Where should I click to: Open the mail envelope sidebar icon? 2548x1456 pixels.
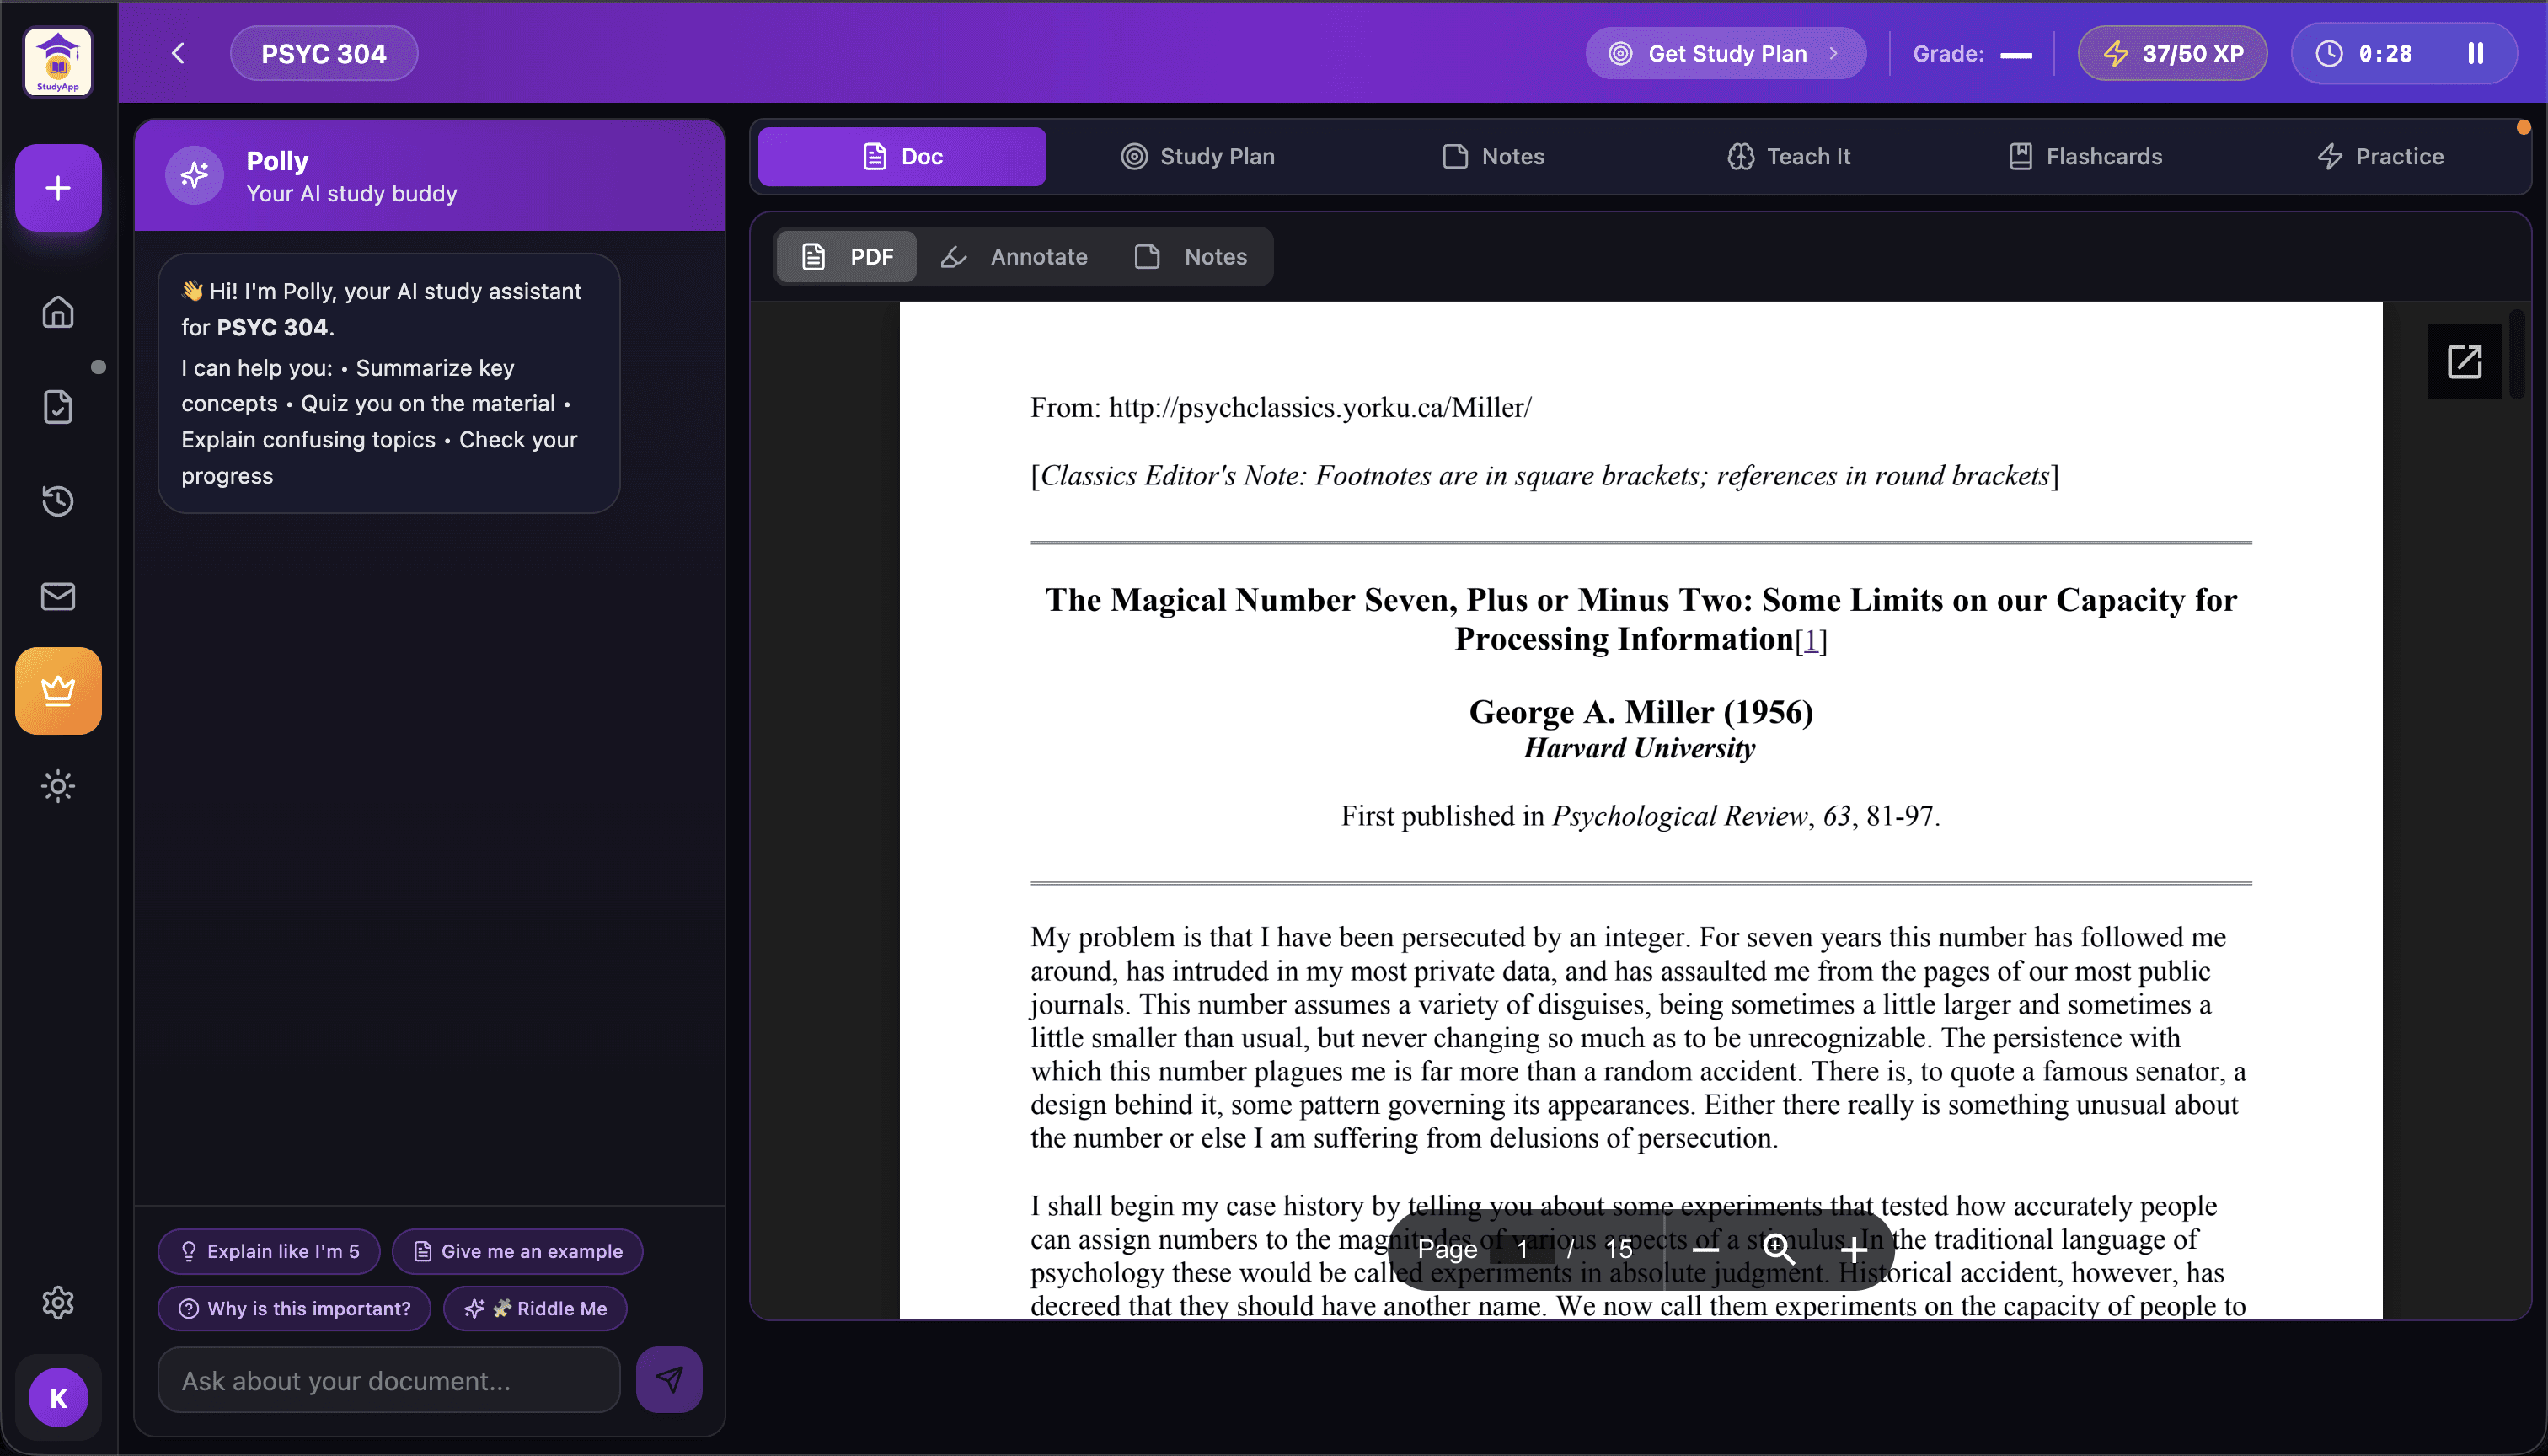[58, 596]
